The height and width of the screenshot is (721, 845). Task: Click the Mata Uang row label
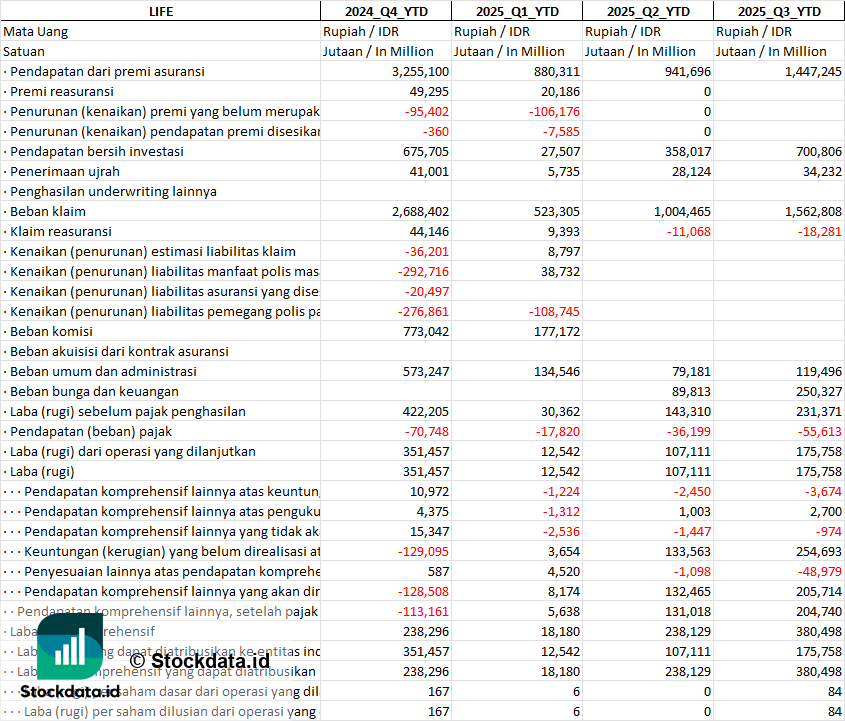tap(36, 31)
